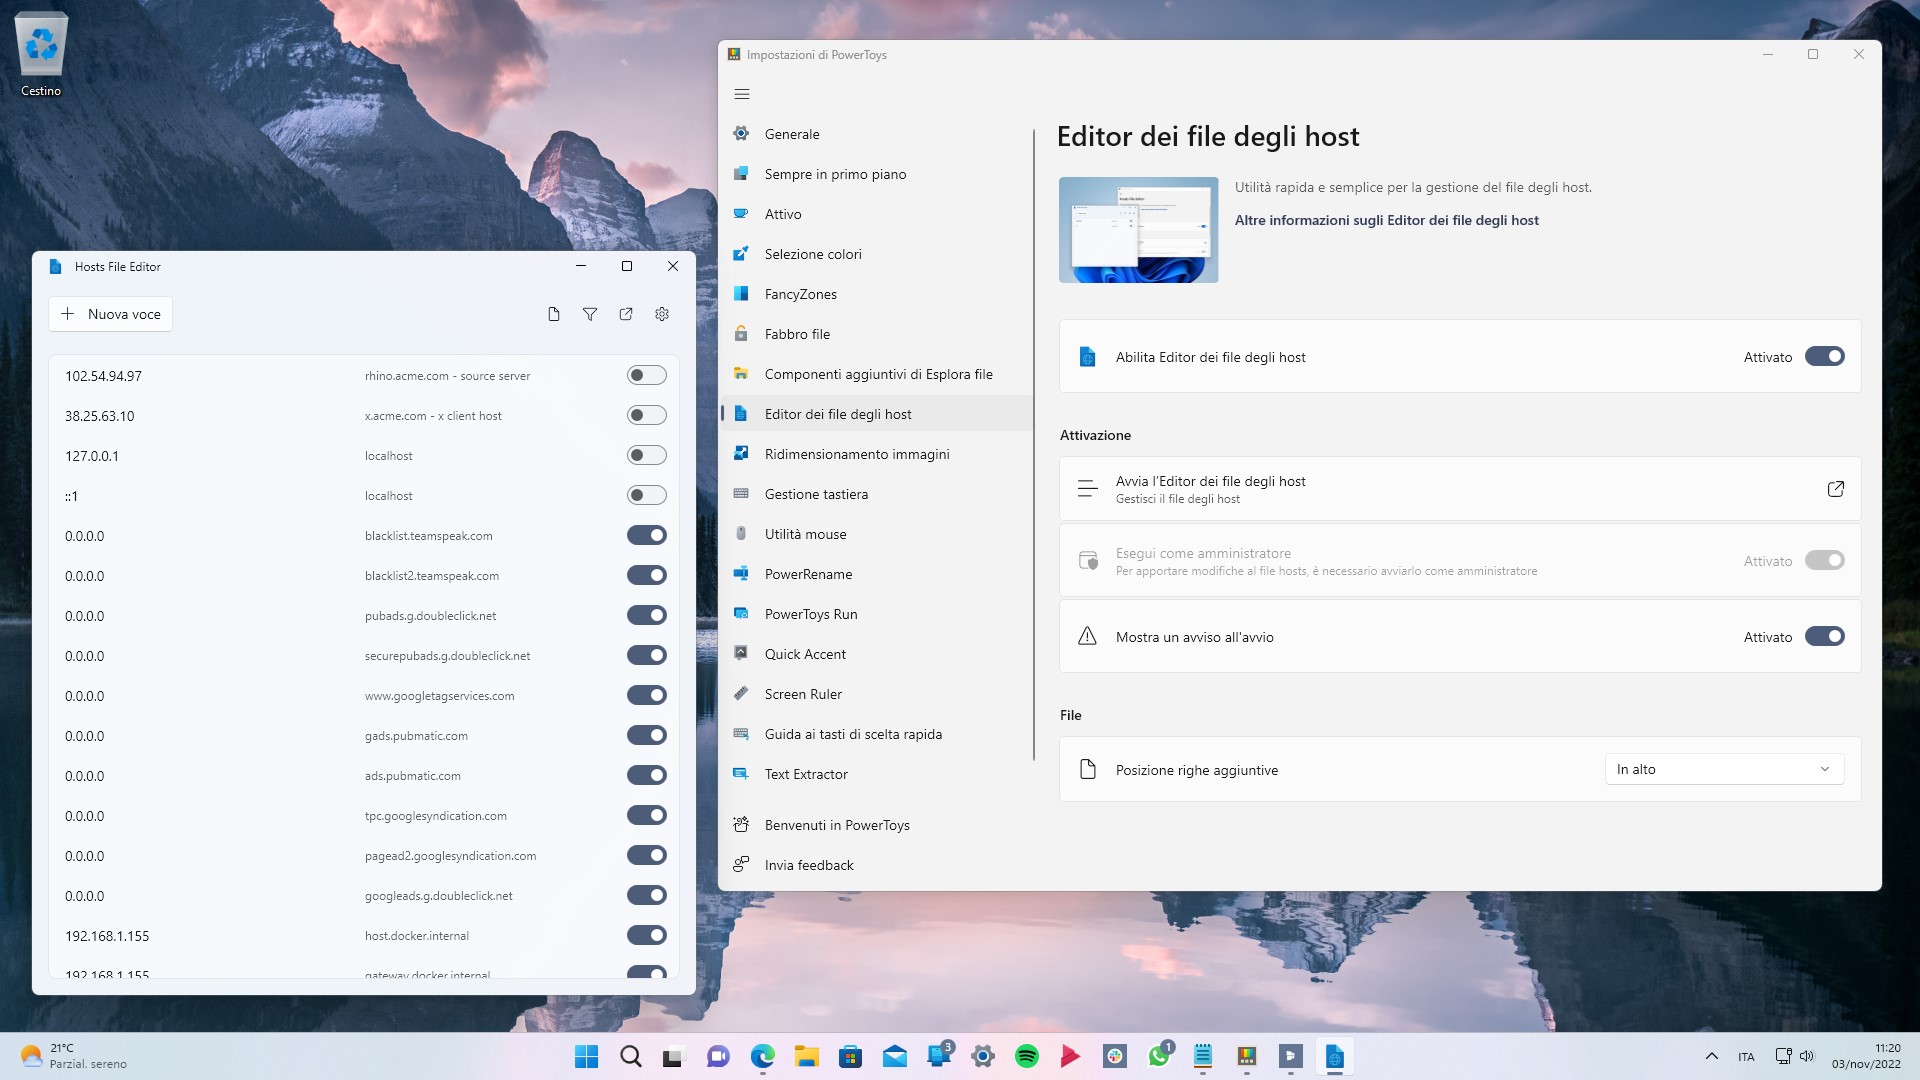The width and height of the screenshot is (1920, 1080).
Task: Toggle Abilita Editor dei file degli host off
Action: [x=1824, y=356]
